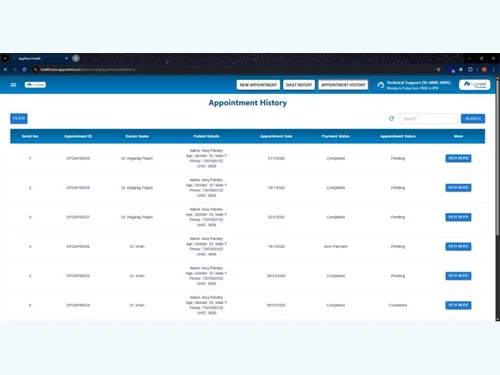Click the appointment date in row 3
This screenshot has width=500, height=375.
(276, 217)
